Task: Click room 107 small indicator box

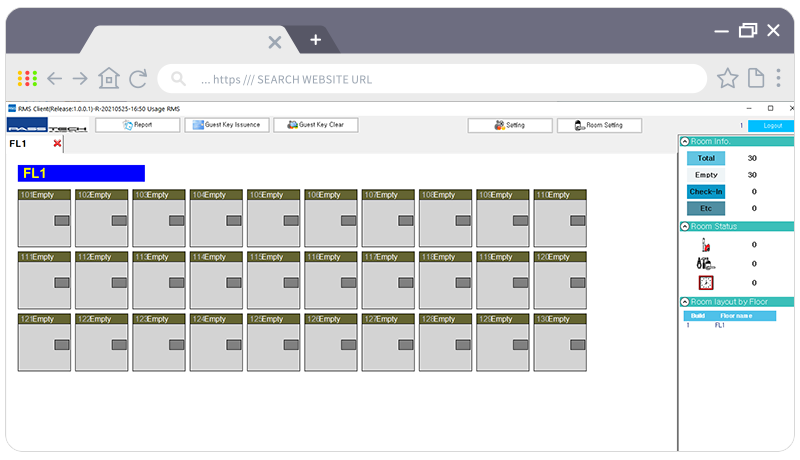Action: click(x=406, y=221)
